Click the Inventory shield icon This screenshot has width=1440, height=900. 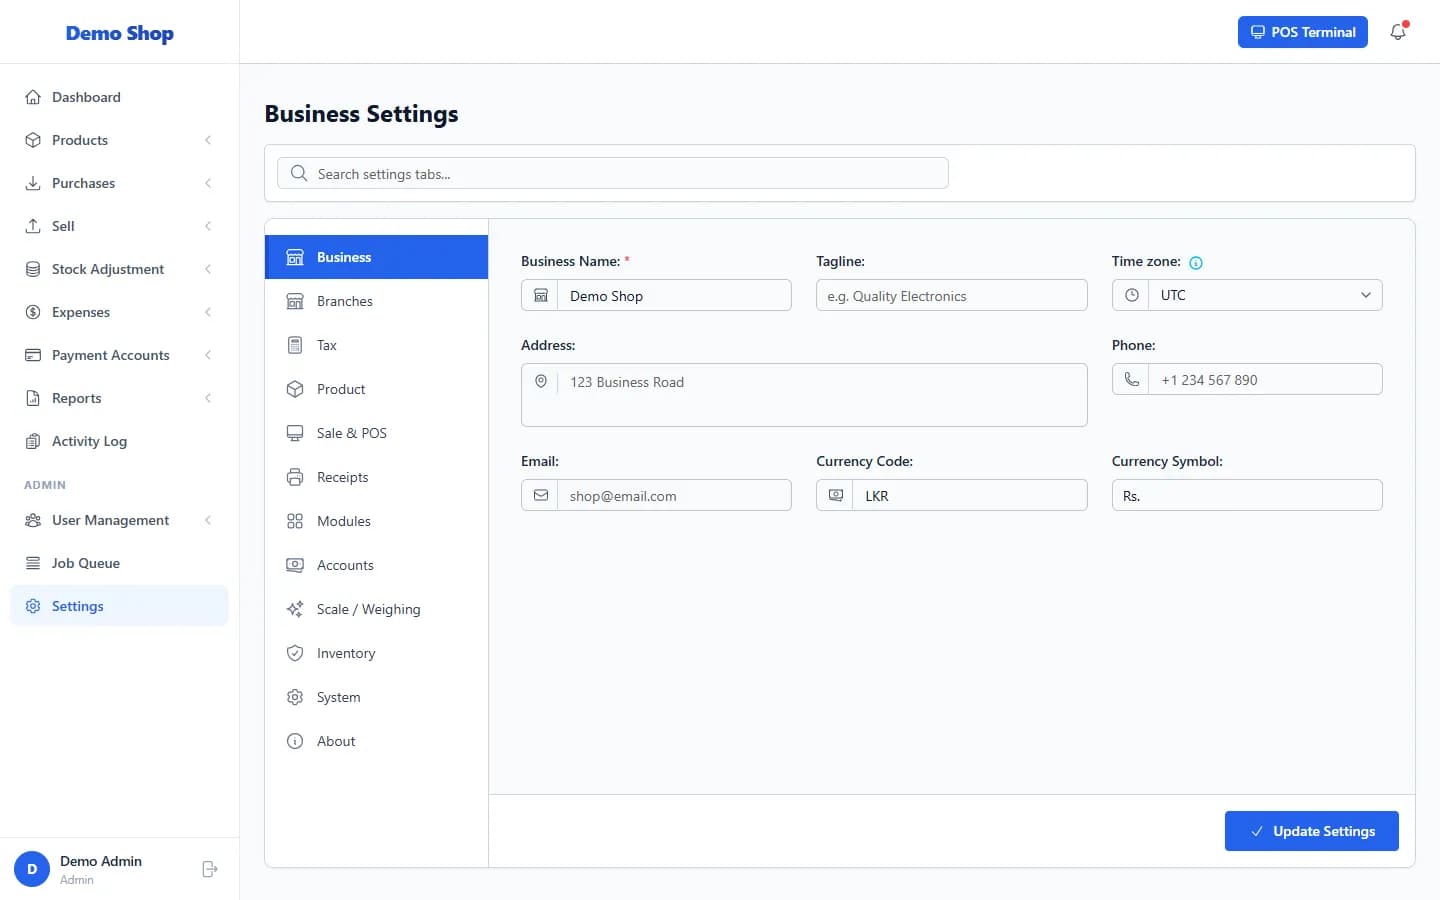click(295, 653)
